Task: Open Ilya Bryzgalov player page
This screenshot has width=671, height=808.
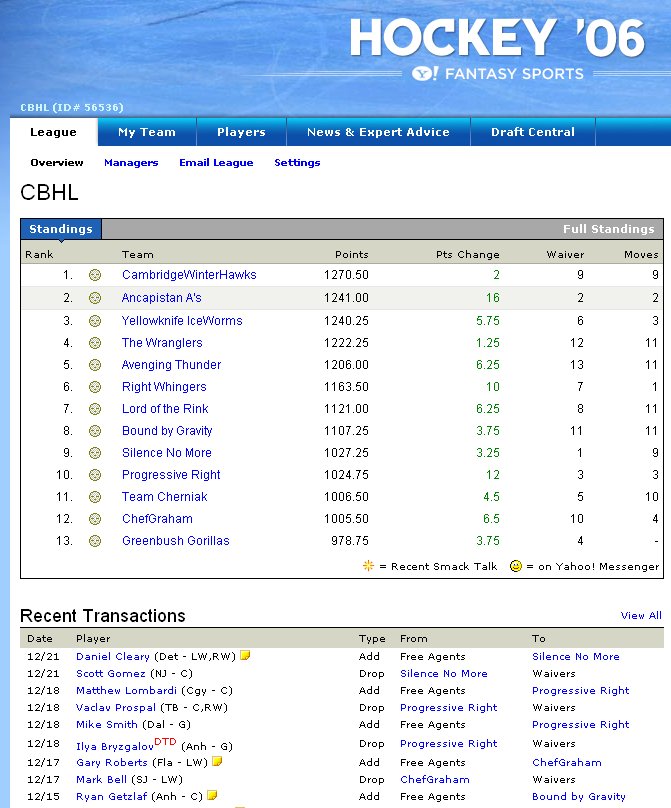Action: pos(115,746)
